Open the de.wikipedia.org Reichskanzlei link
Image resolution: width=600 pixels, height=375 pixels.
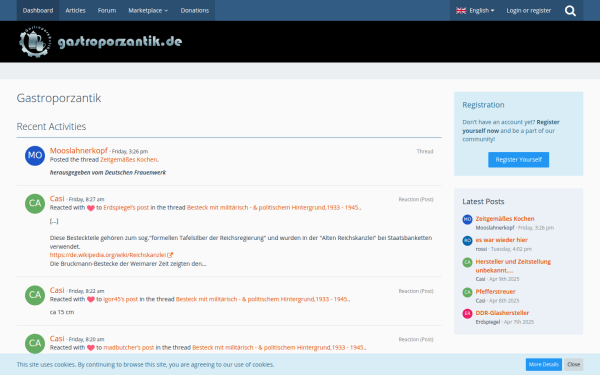[x=108, y=255]
